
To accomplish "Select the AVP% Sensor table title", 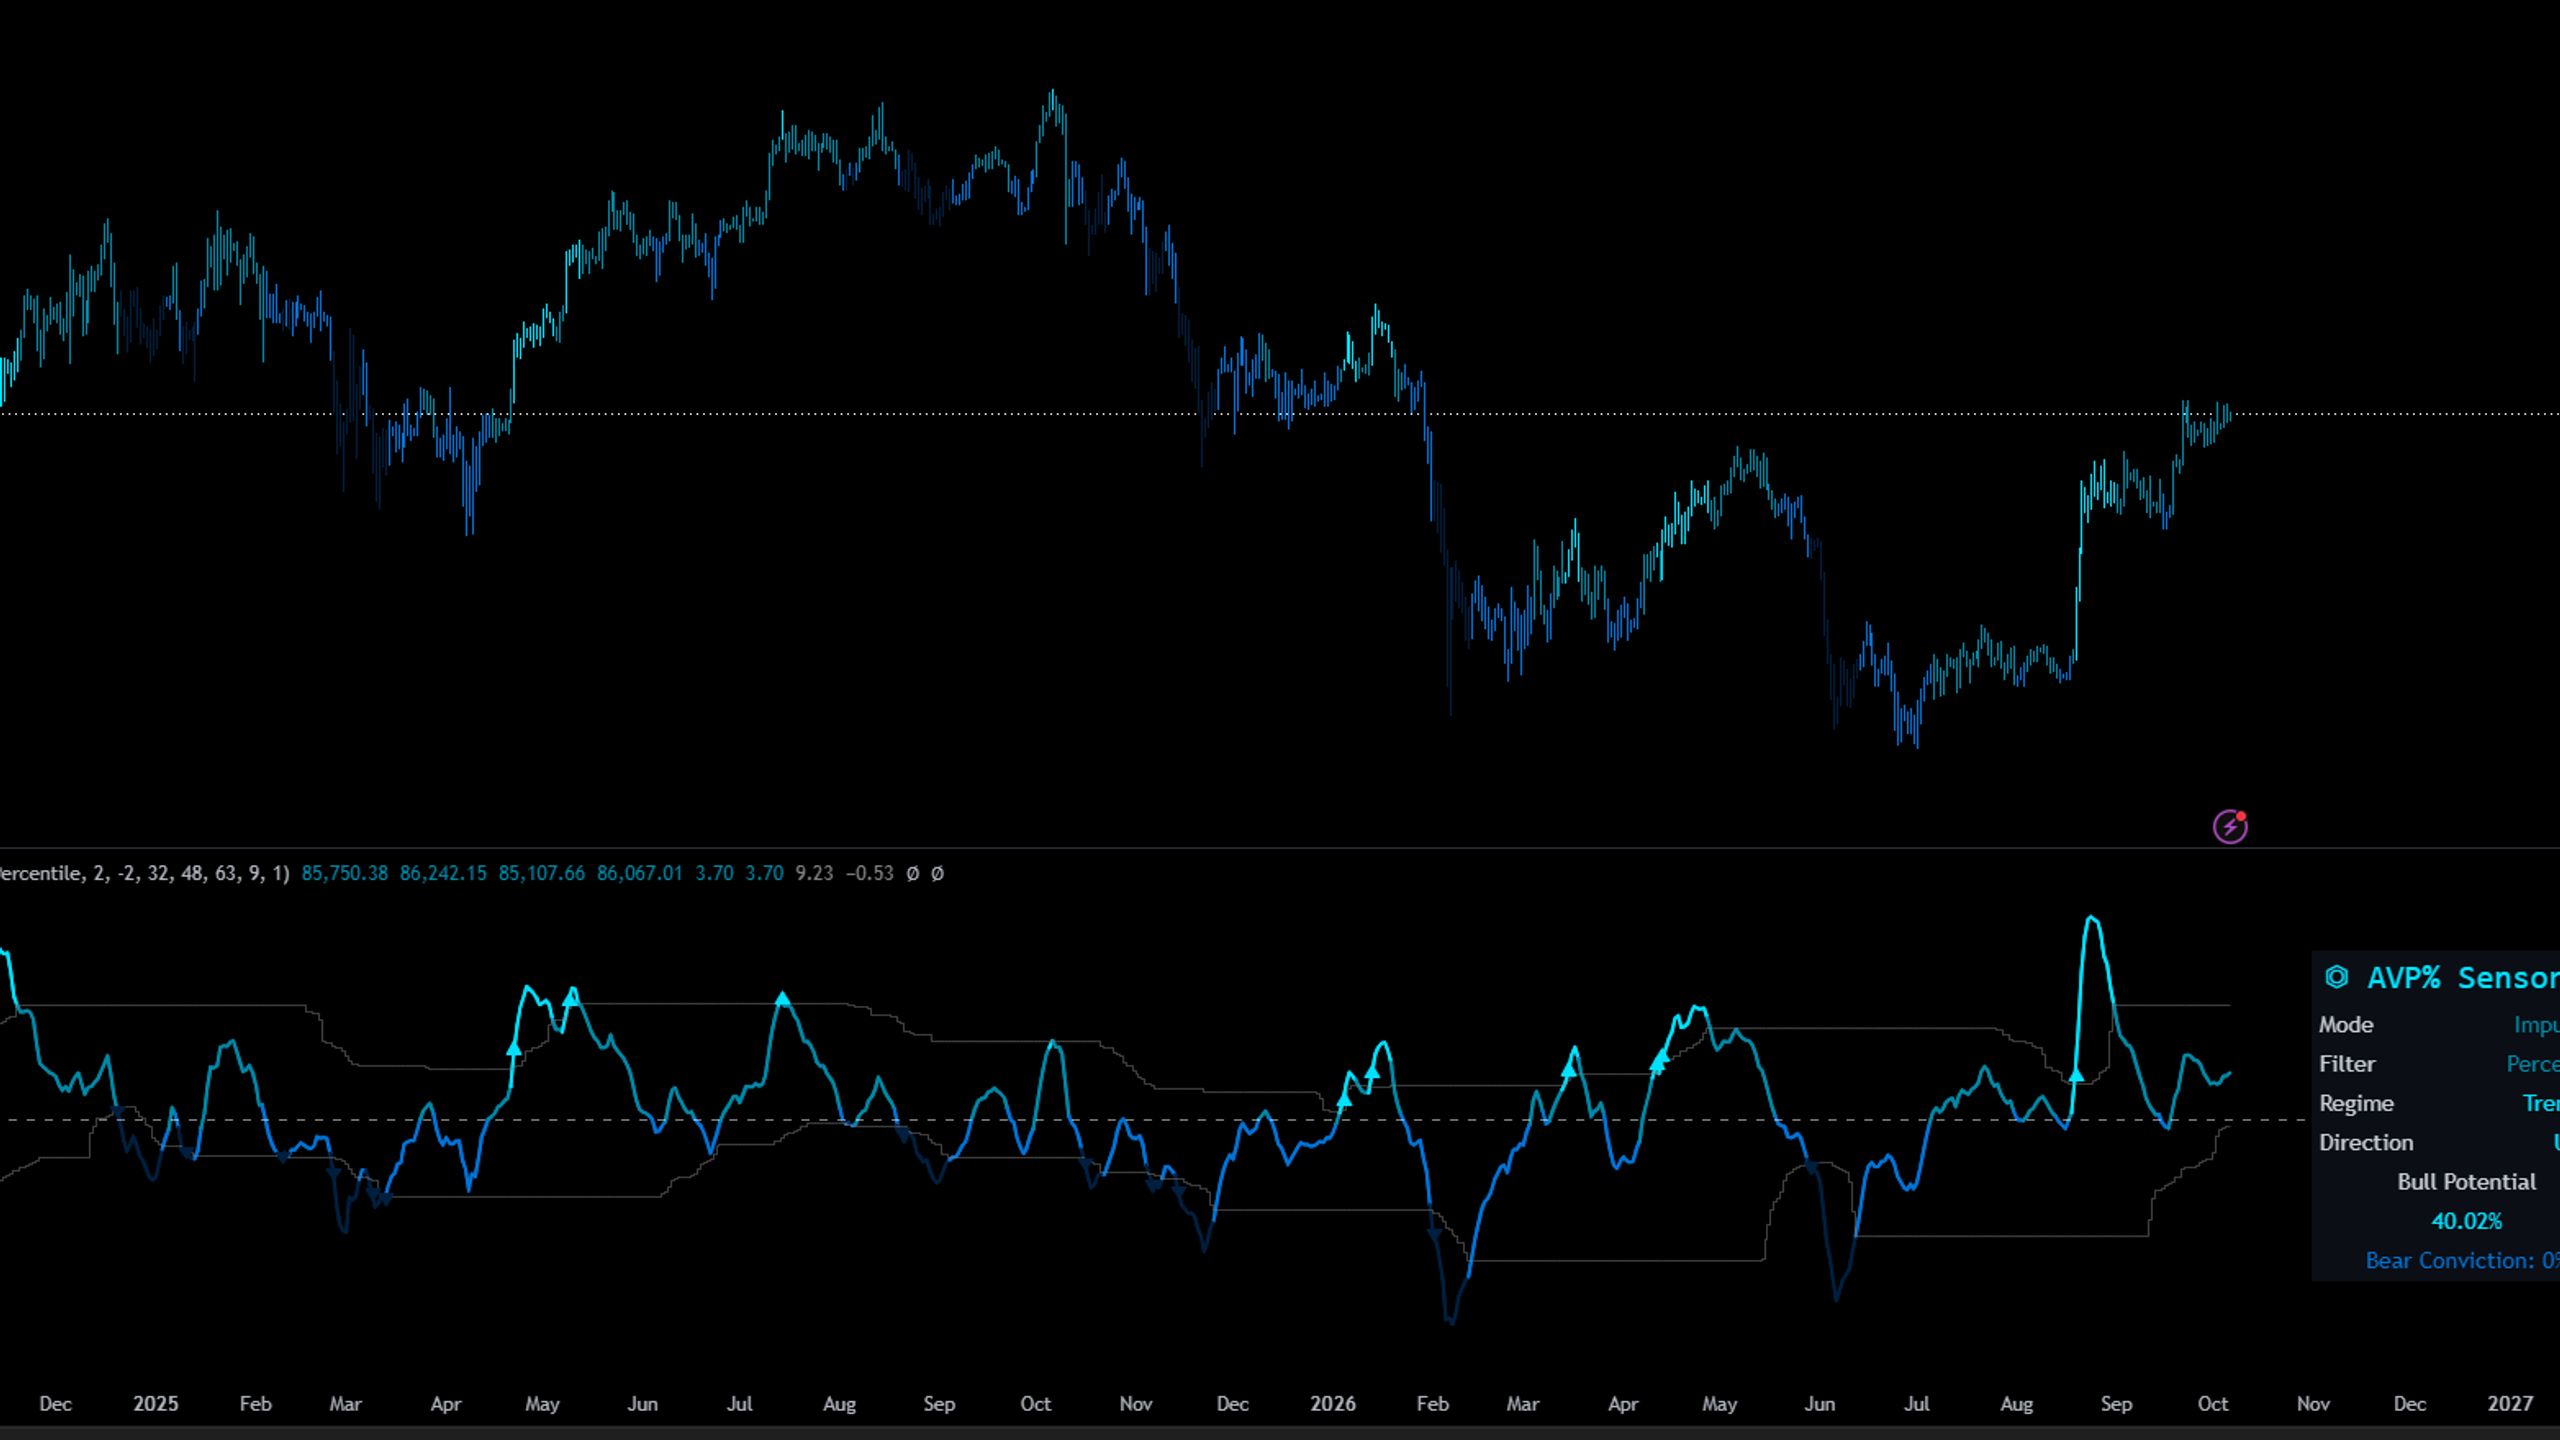I will pos(2463,978).
